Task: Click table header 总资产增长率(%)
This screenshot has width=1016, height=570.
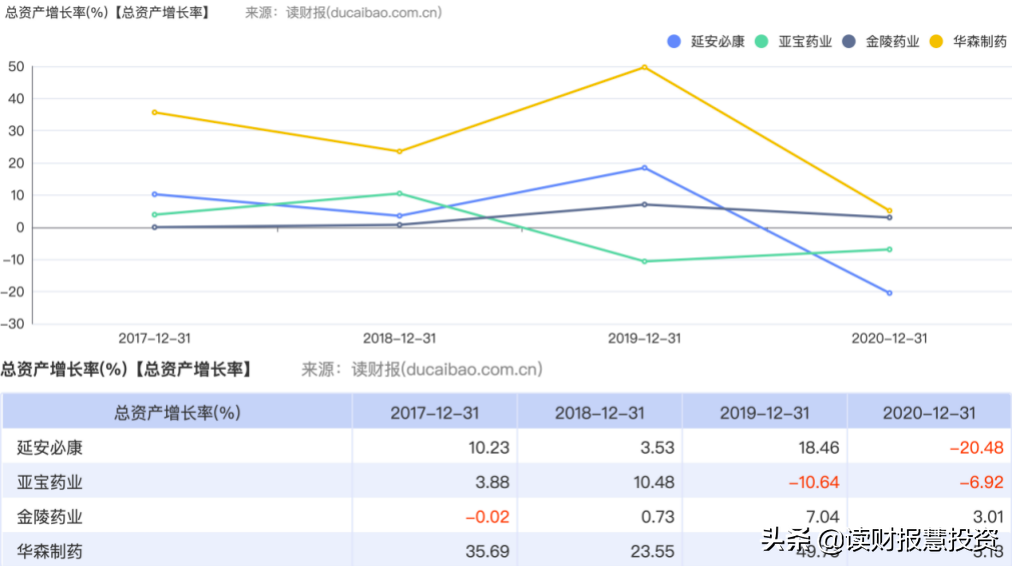Action: pos(177,413)
